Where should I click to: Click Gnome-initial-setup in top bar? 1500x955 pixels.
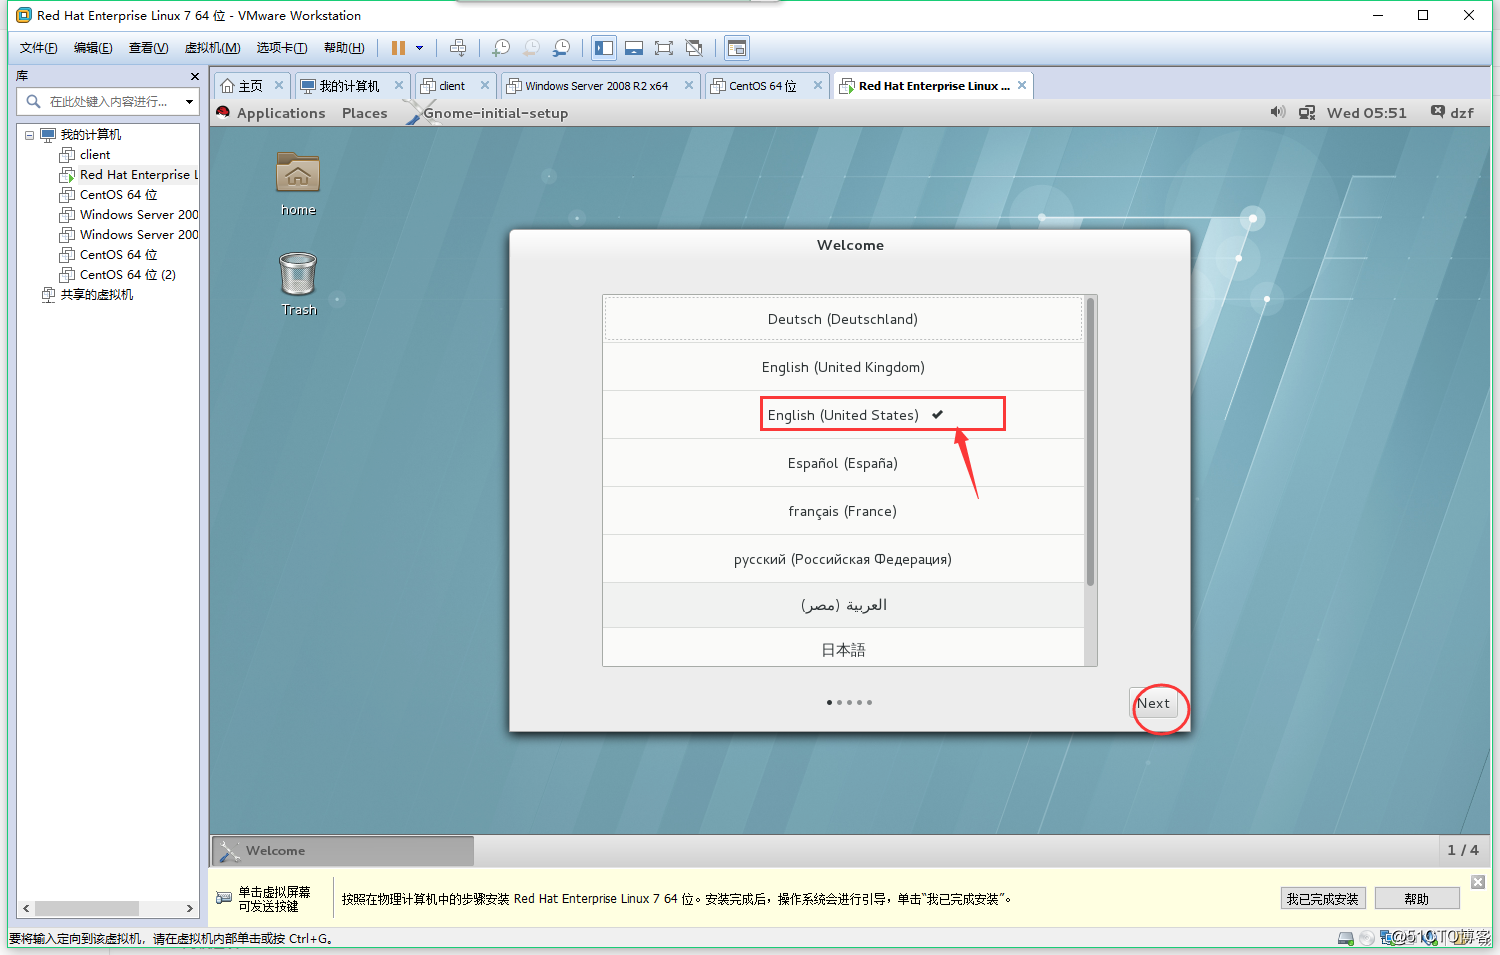pyautogui.click(x=496, y=113)
